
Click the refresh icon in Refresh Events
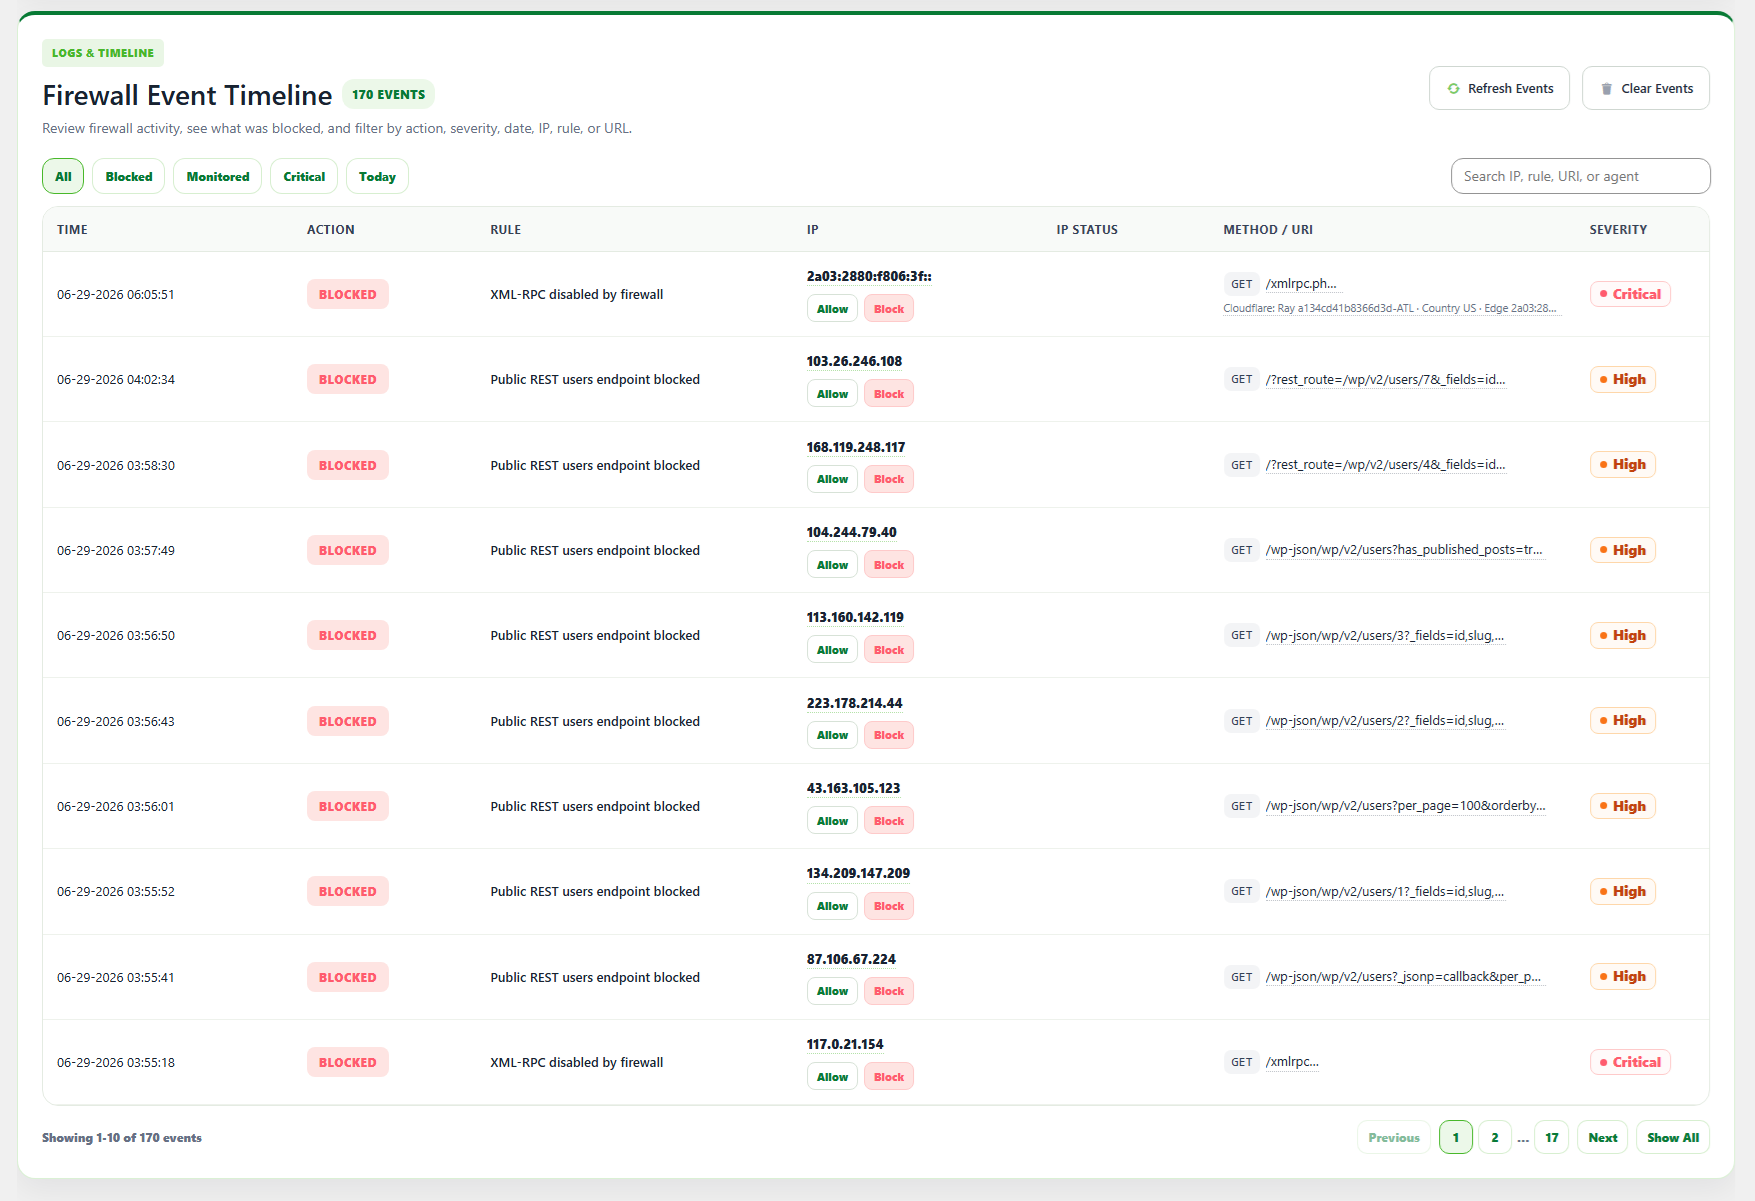(x=1453, y=89)
